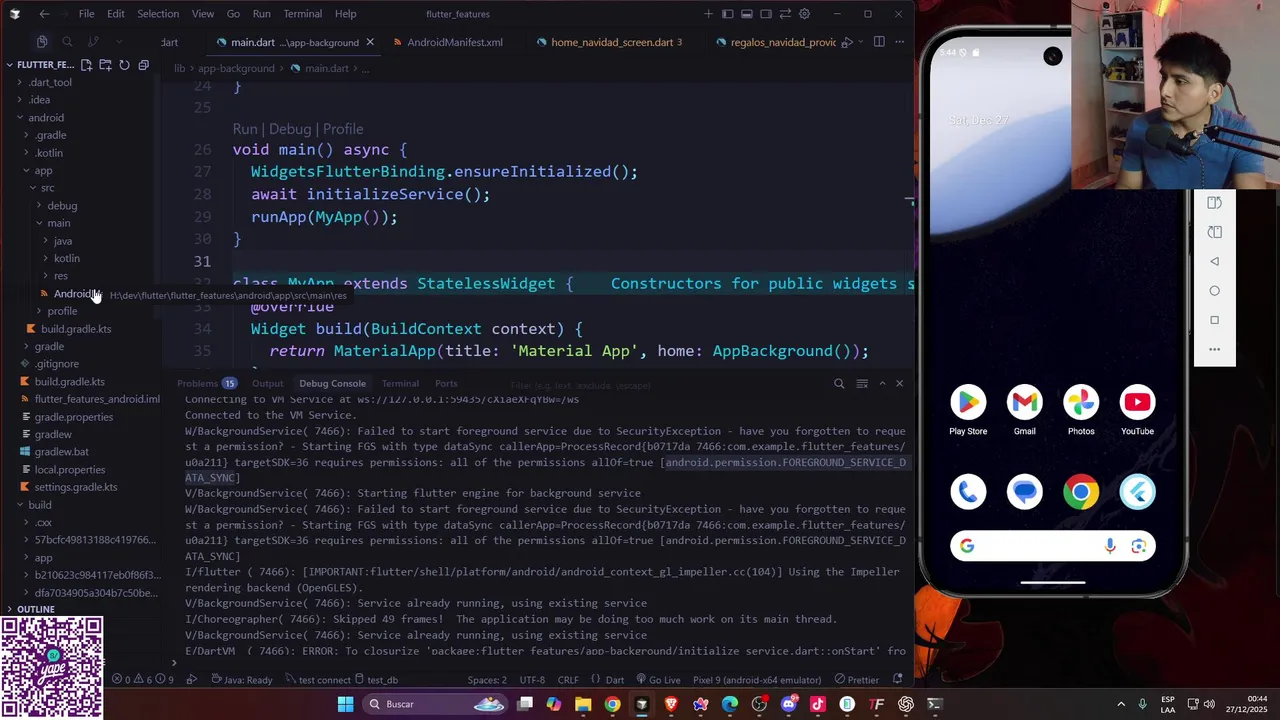The width and height of the screenshot is (1280, 720).
Task: Expand the OUTLINE section
Action: [36, 609]
